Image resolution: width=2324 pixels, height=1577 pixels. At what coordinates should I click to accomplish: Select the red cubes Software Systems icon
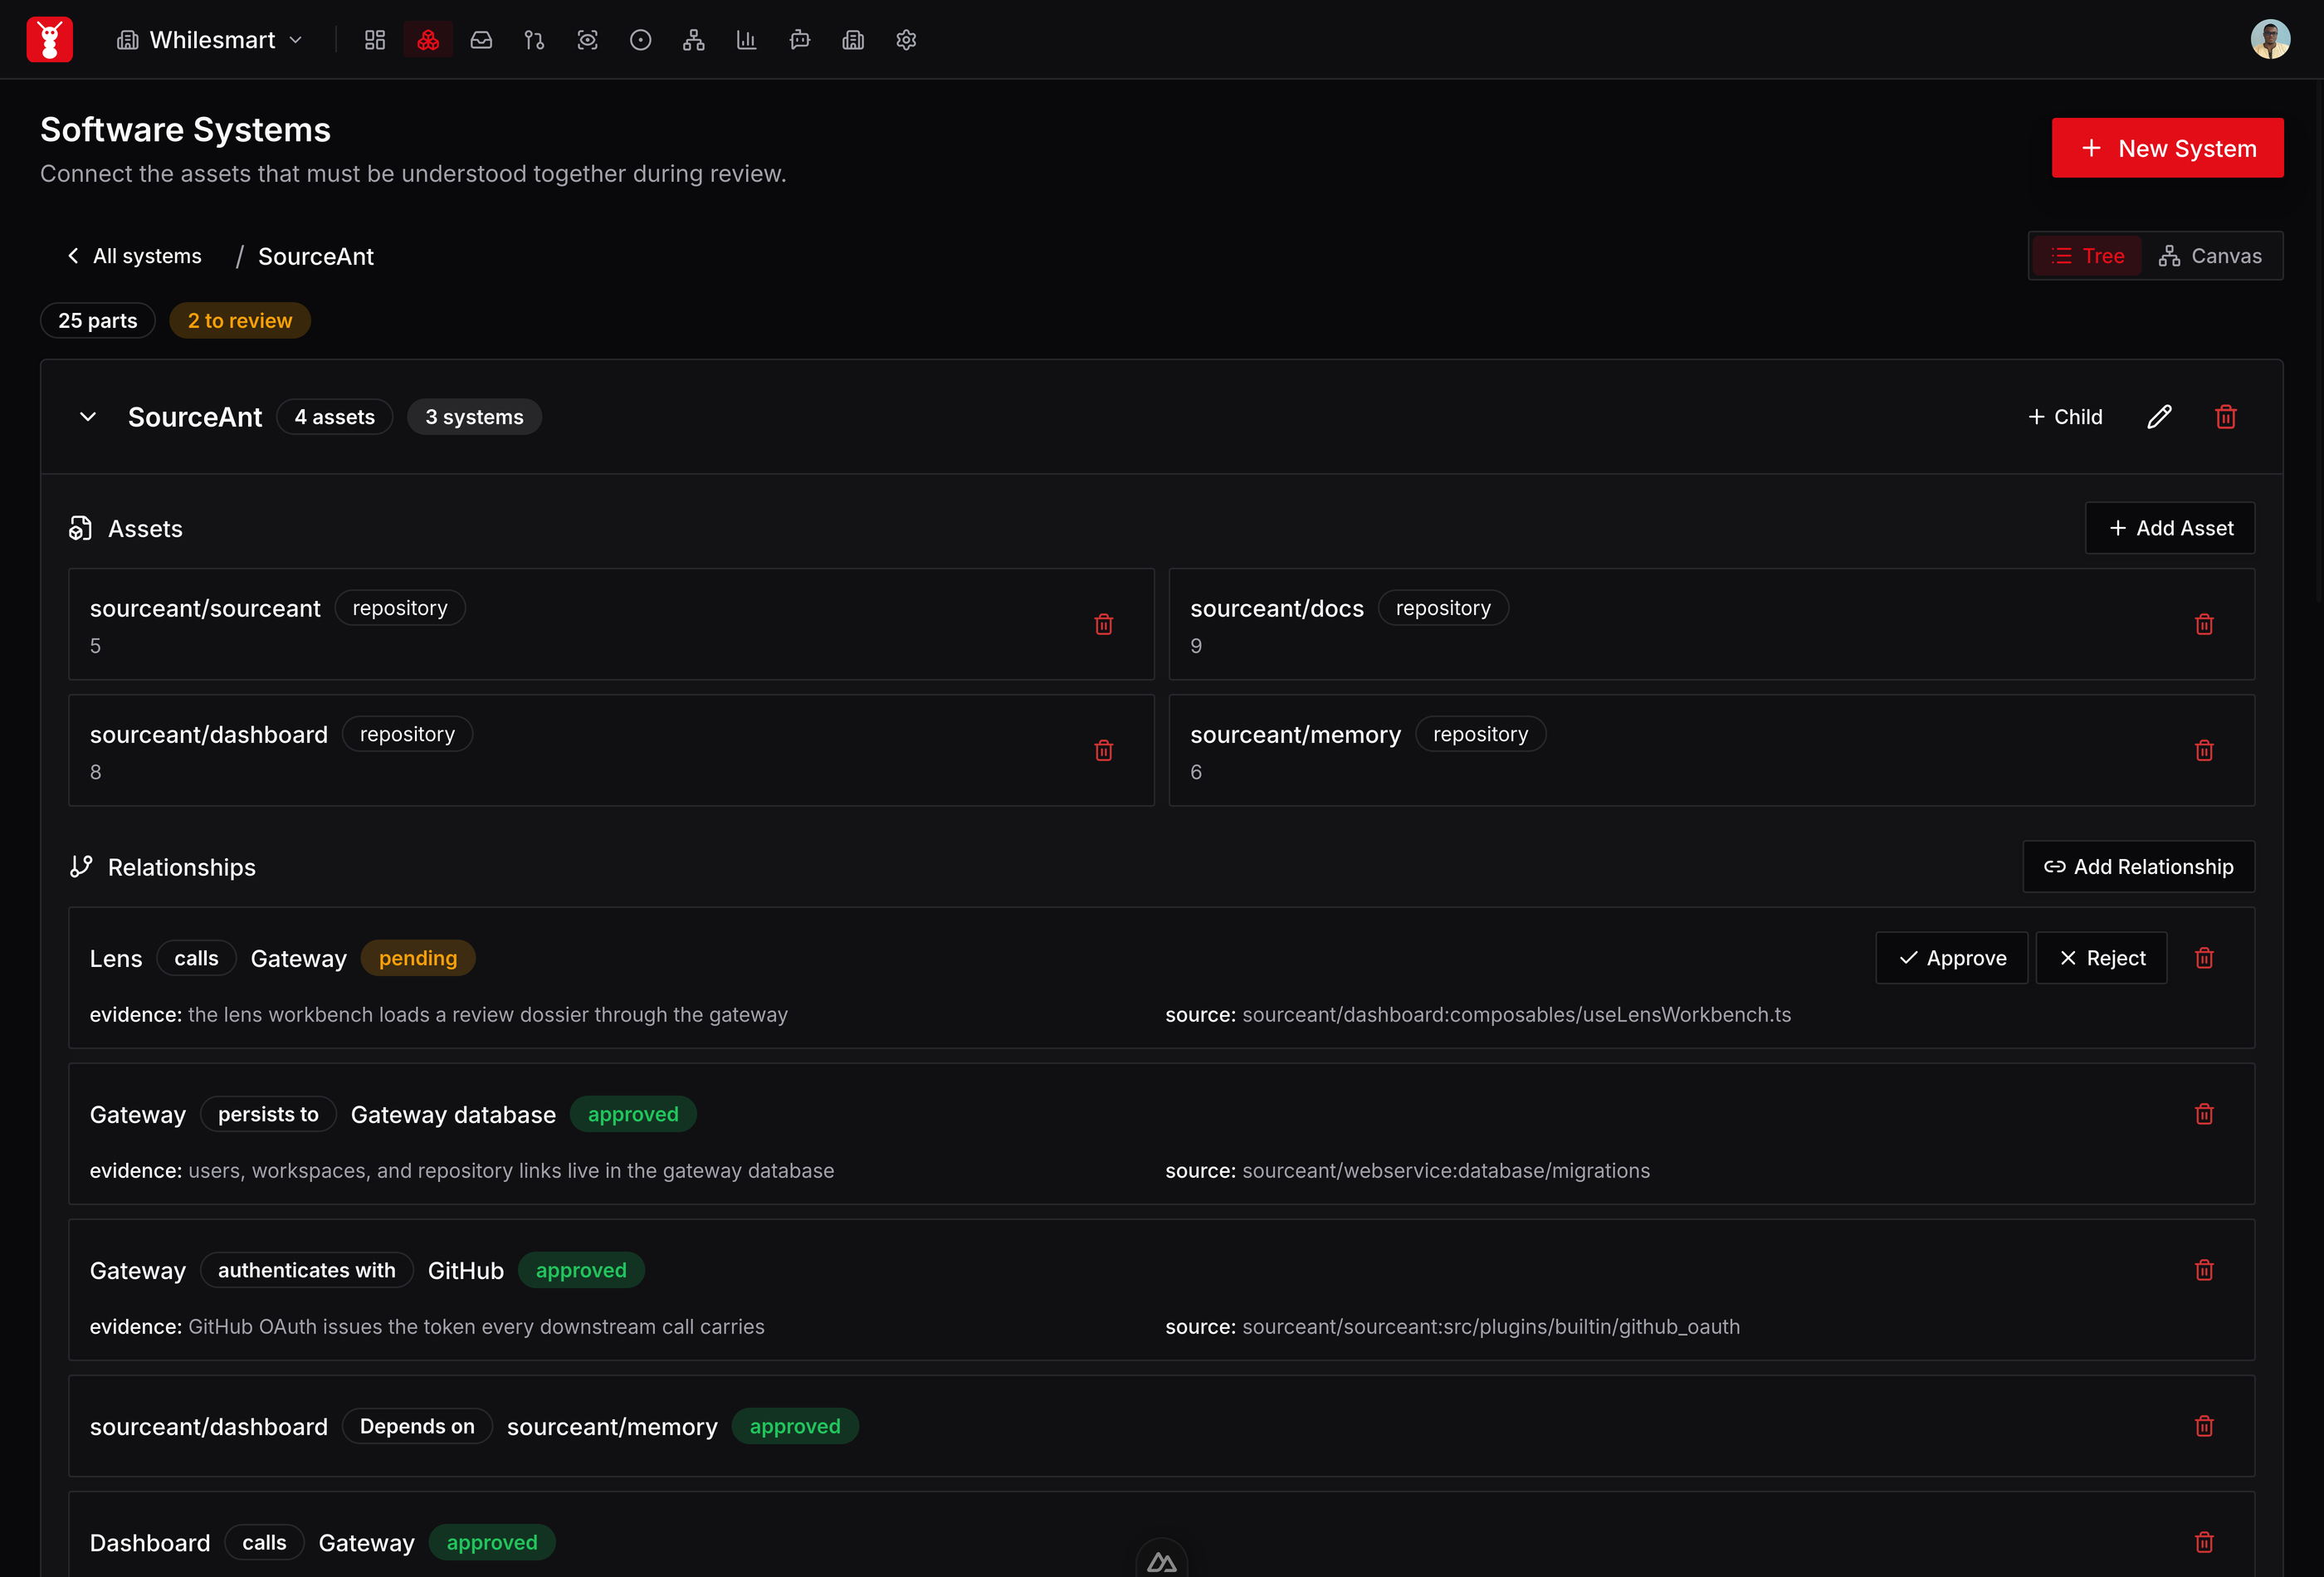(428, 40)
